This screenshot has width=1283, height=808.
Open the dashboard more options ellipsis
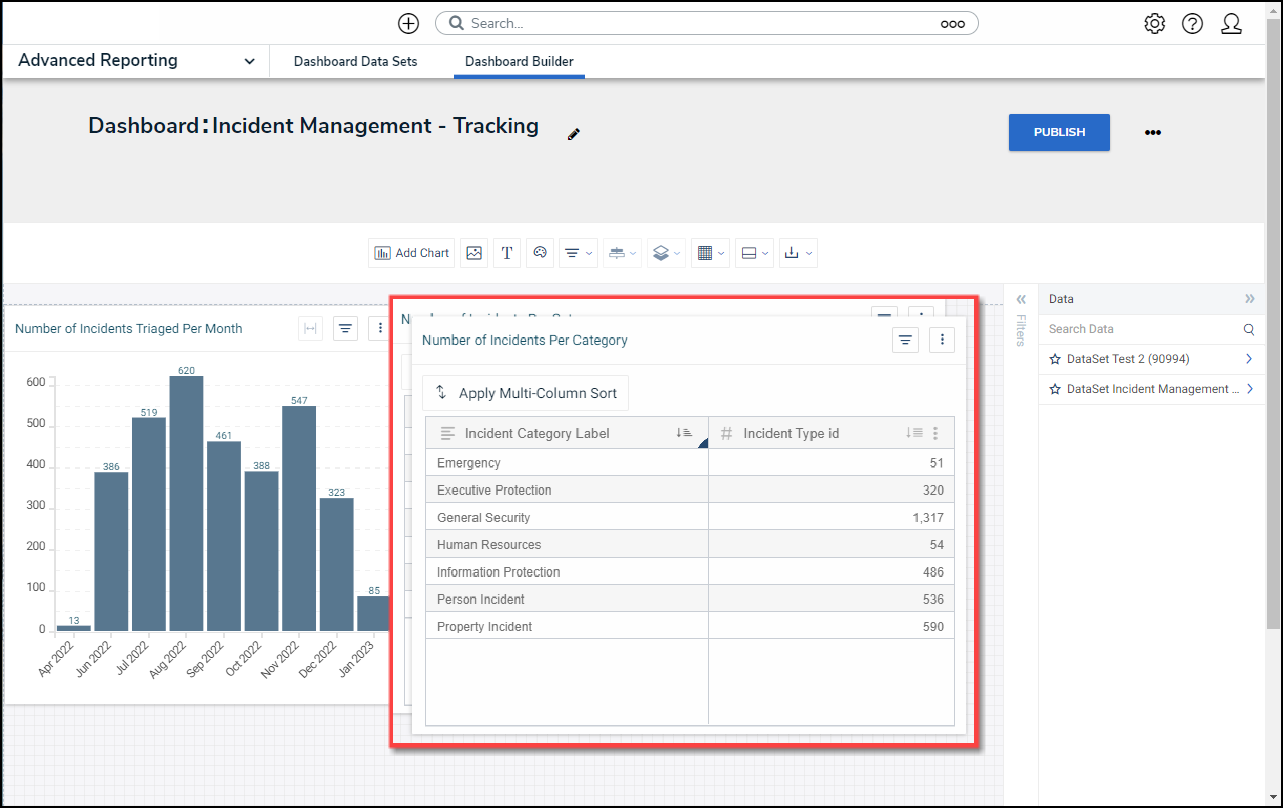click(1153, 132)
